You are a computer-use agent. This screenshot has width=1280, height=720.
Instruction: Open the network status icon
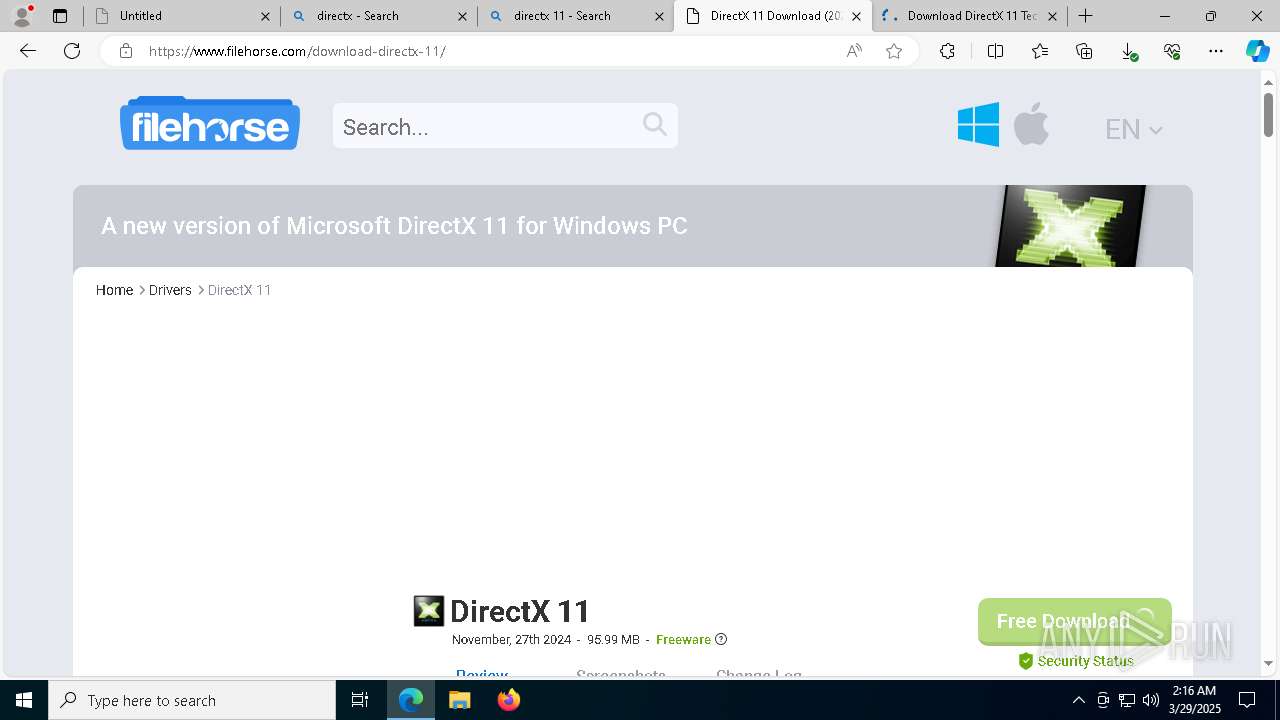(x=1127, y=700)
